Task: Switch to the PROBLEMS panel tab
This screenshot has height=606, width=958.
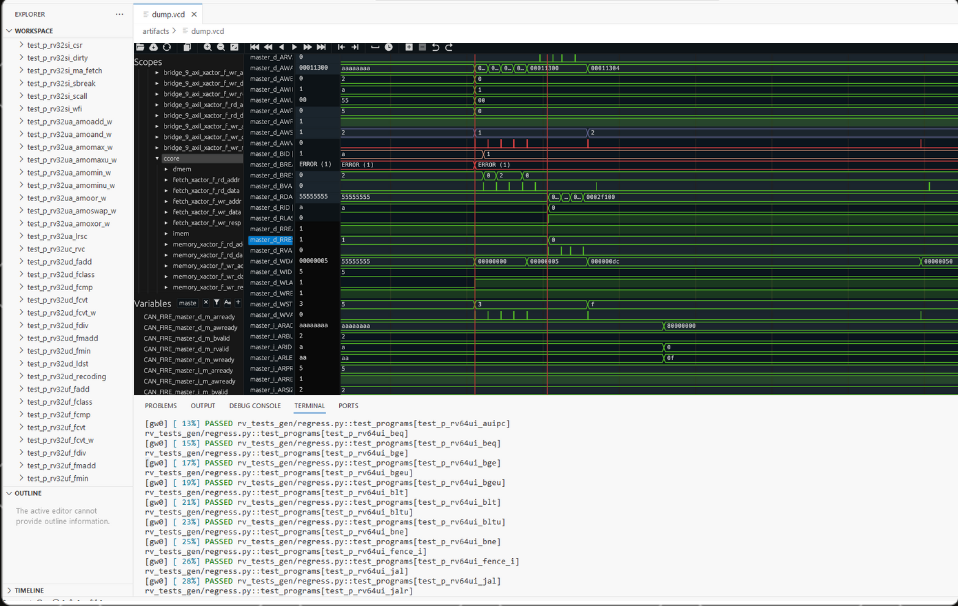Action: point(161,406)
